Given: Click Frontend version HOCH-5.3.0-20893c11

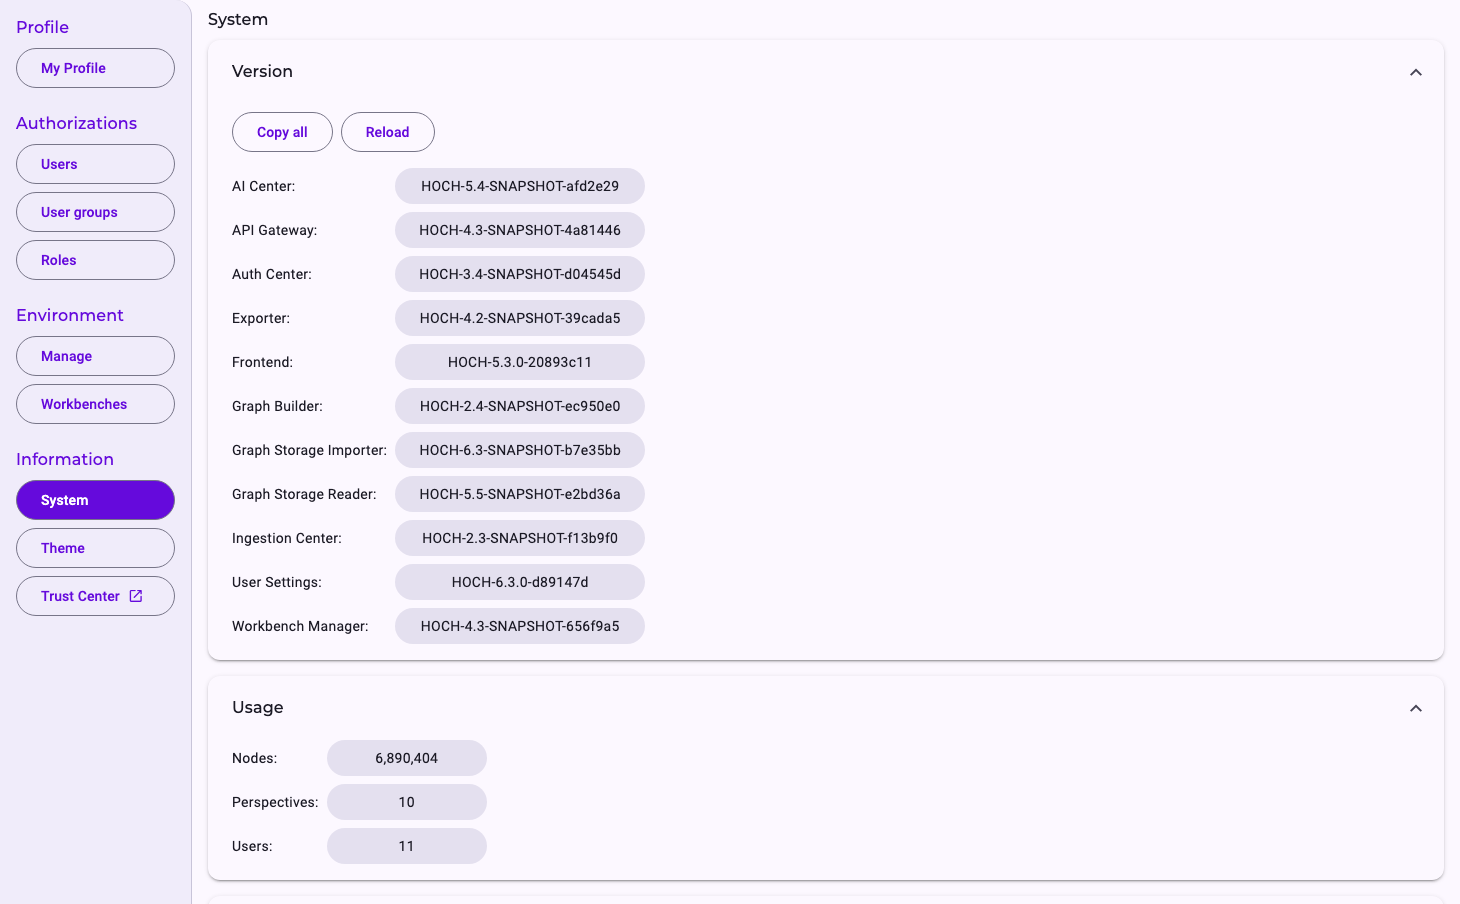Looking at the screenshot, I should click(x=520, y=362).
